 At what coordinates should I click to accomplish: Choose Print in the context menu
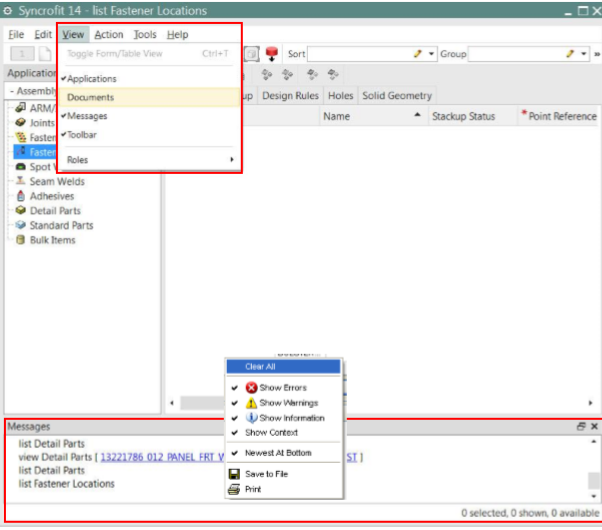point(283,489)
